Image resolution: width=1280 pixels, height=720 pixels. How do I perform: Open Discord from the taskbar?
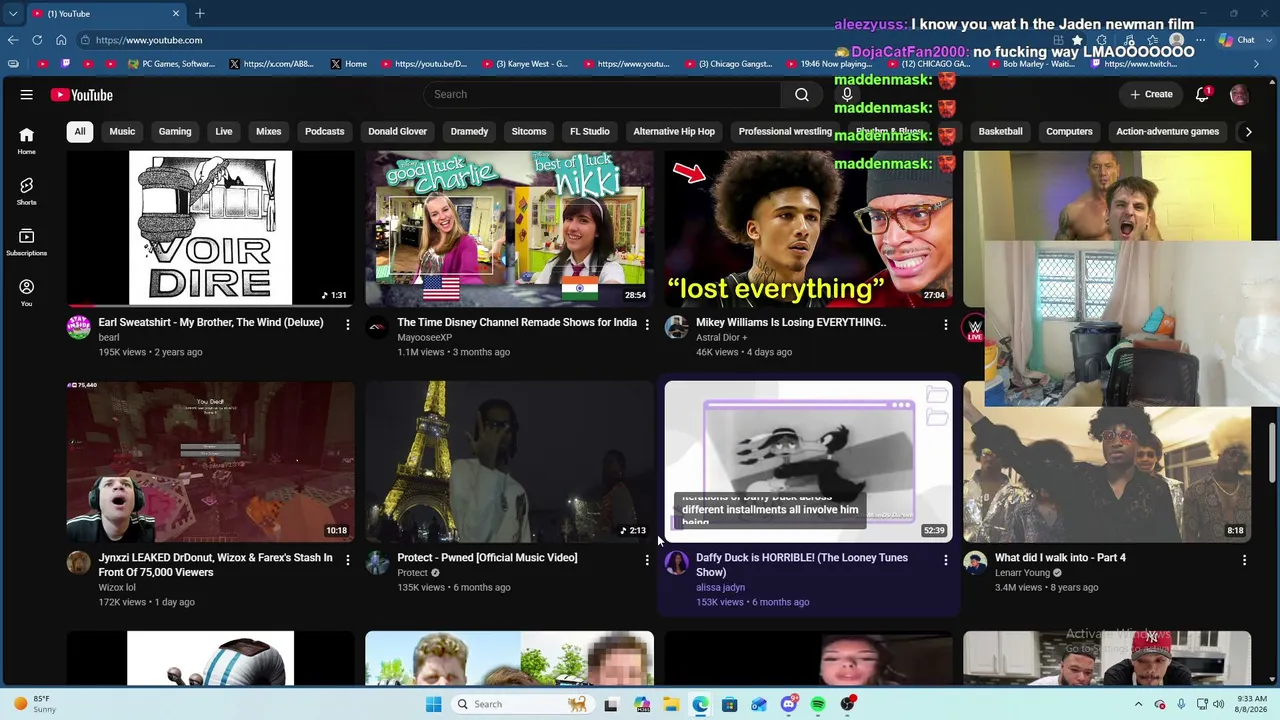click(x=788, y=704)
